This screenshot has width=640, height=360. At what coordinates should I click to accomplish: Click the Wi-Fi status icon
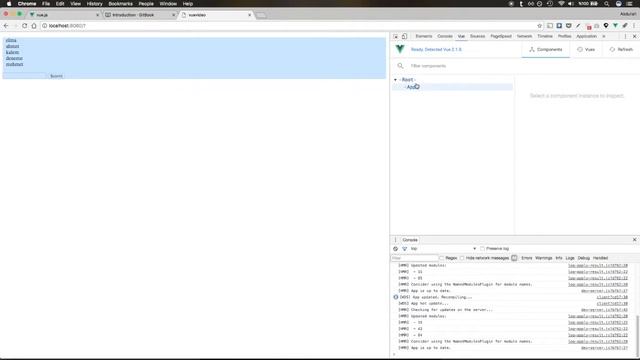561,4
